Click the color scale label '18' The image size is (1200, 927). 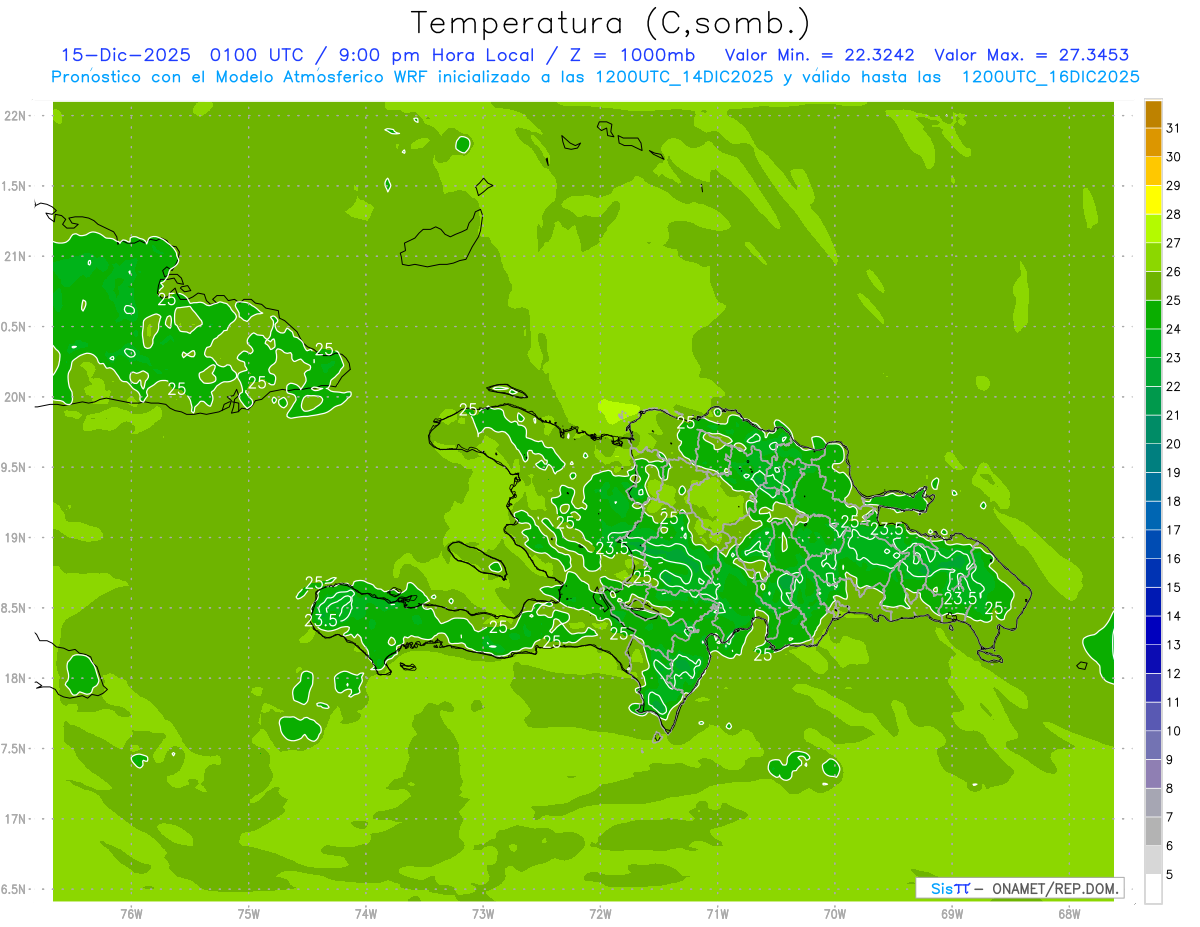pyautogui.click(x=1174, y=501)
